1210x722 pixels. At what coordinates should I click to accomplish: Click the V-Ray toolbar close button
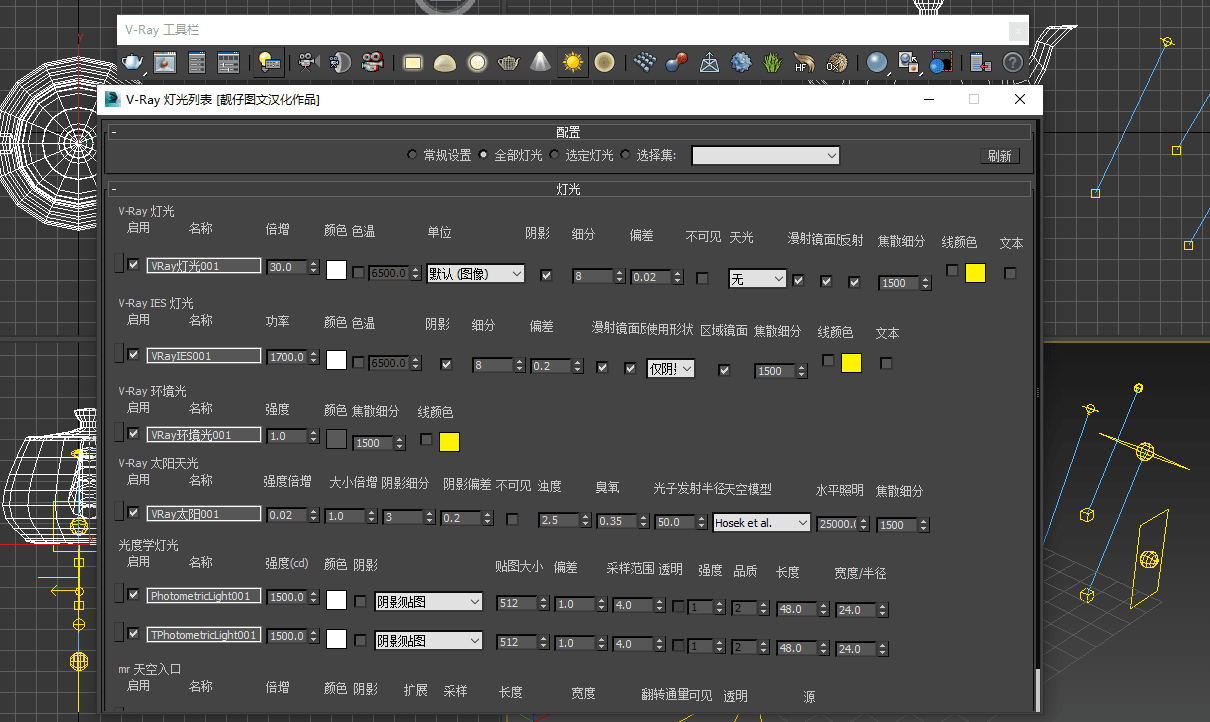[1017, 31]
